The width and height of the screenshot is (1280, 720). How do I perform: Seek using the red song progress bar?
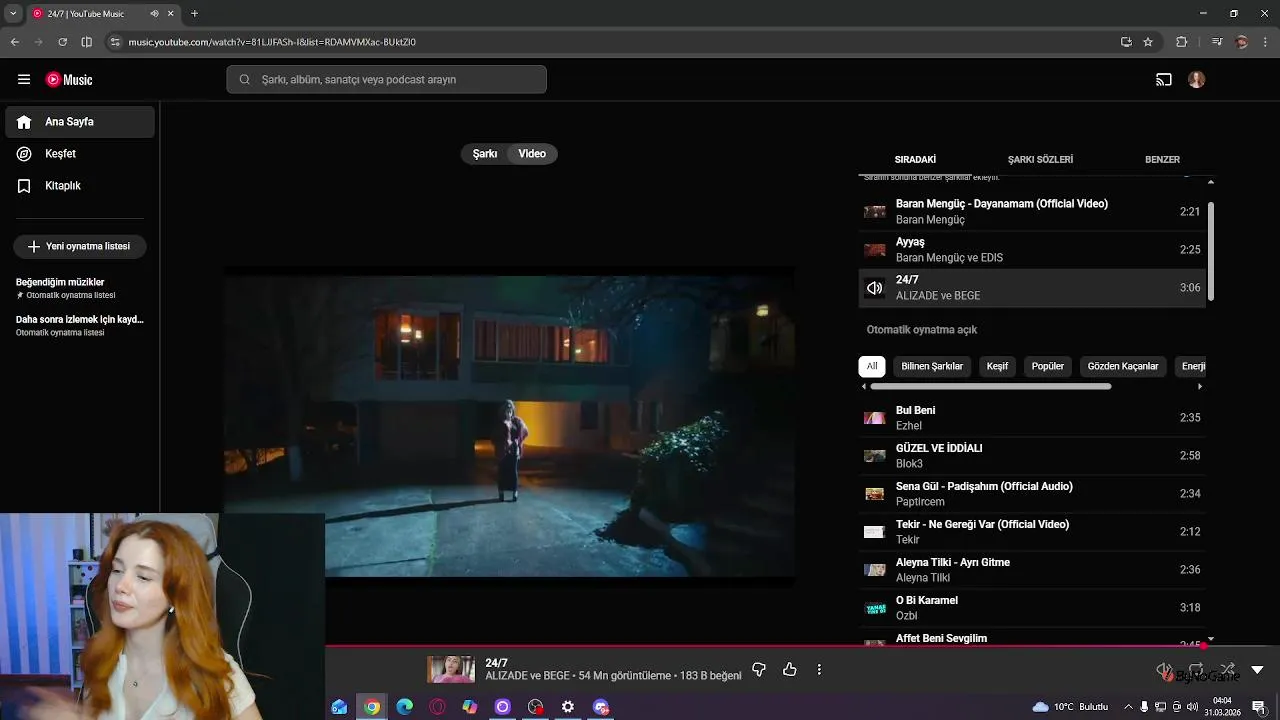click(765, 646)
